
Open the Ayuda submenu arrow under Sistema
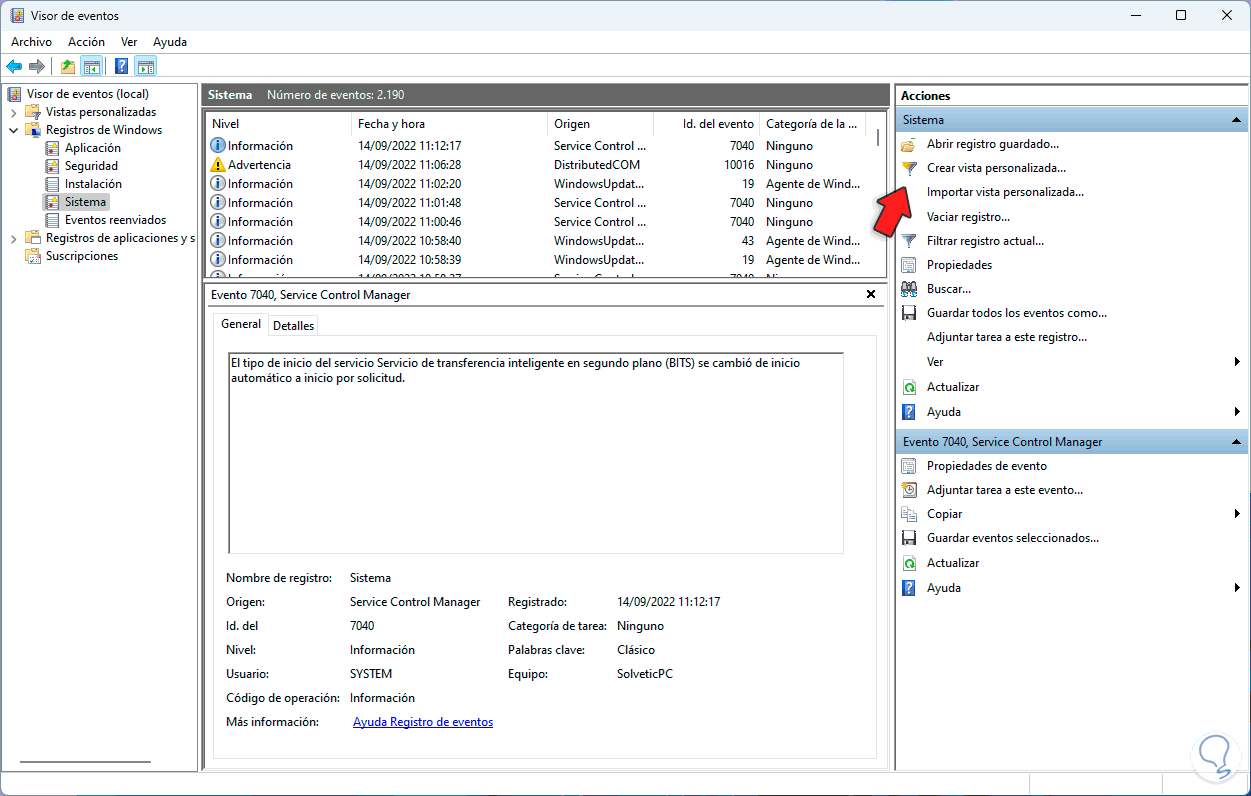tap(1237, 412)
